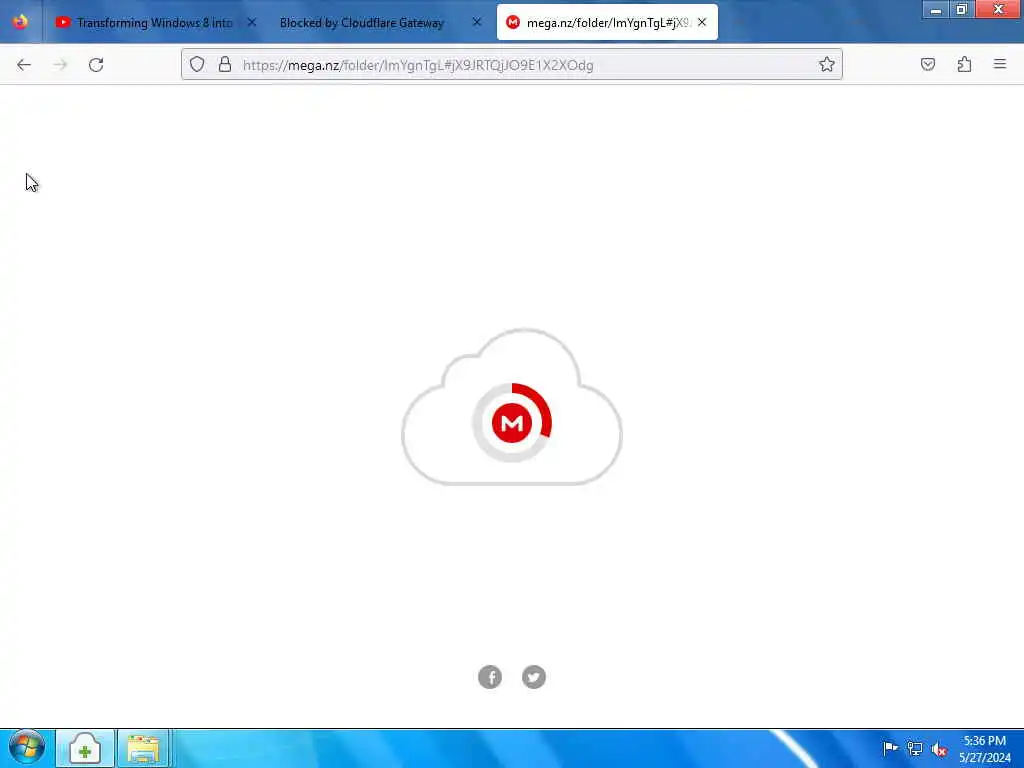Close the mega.nz tab

(x=702, y=22)
